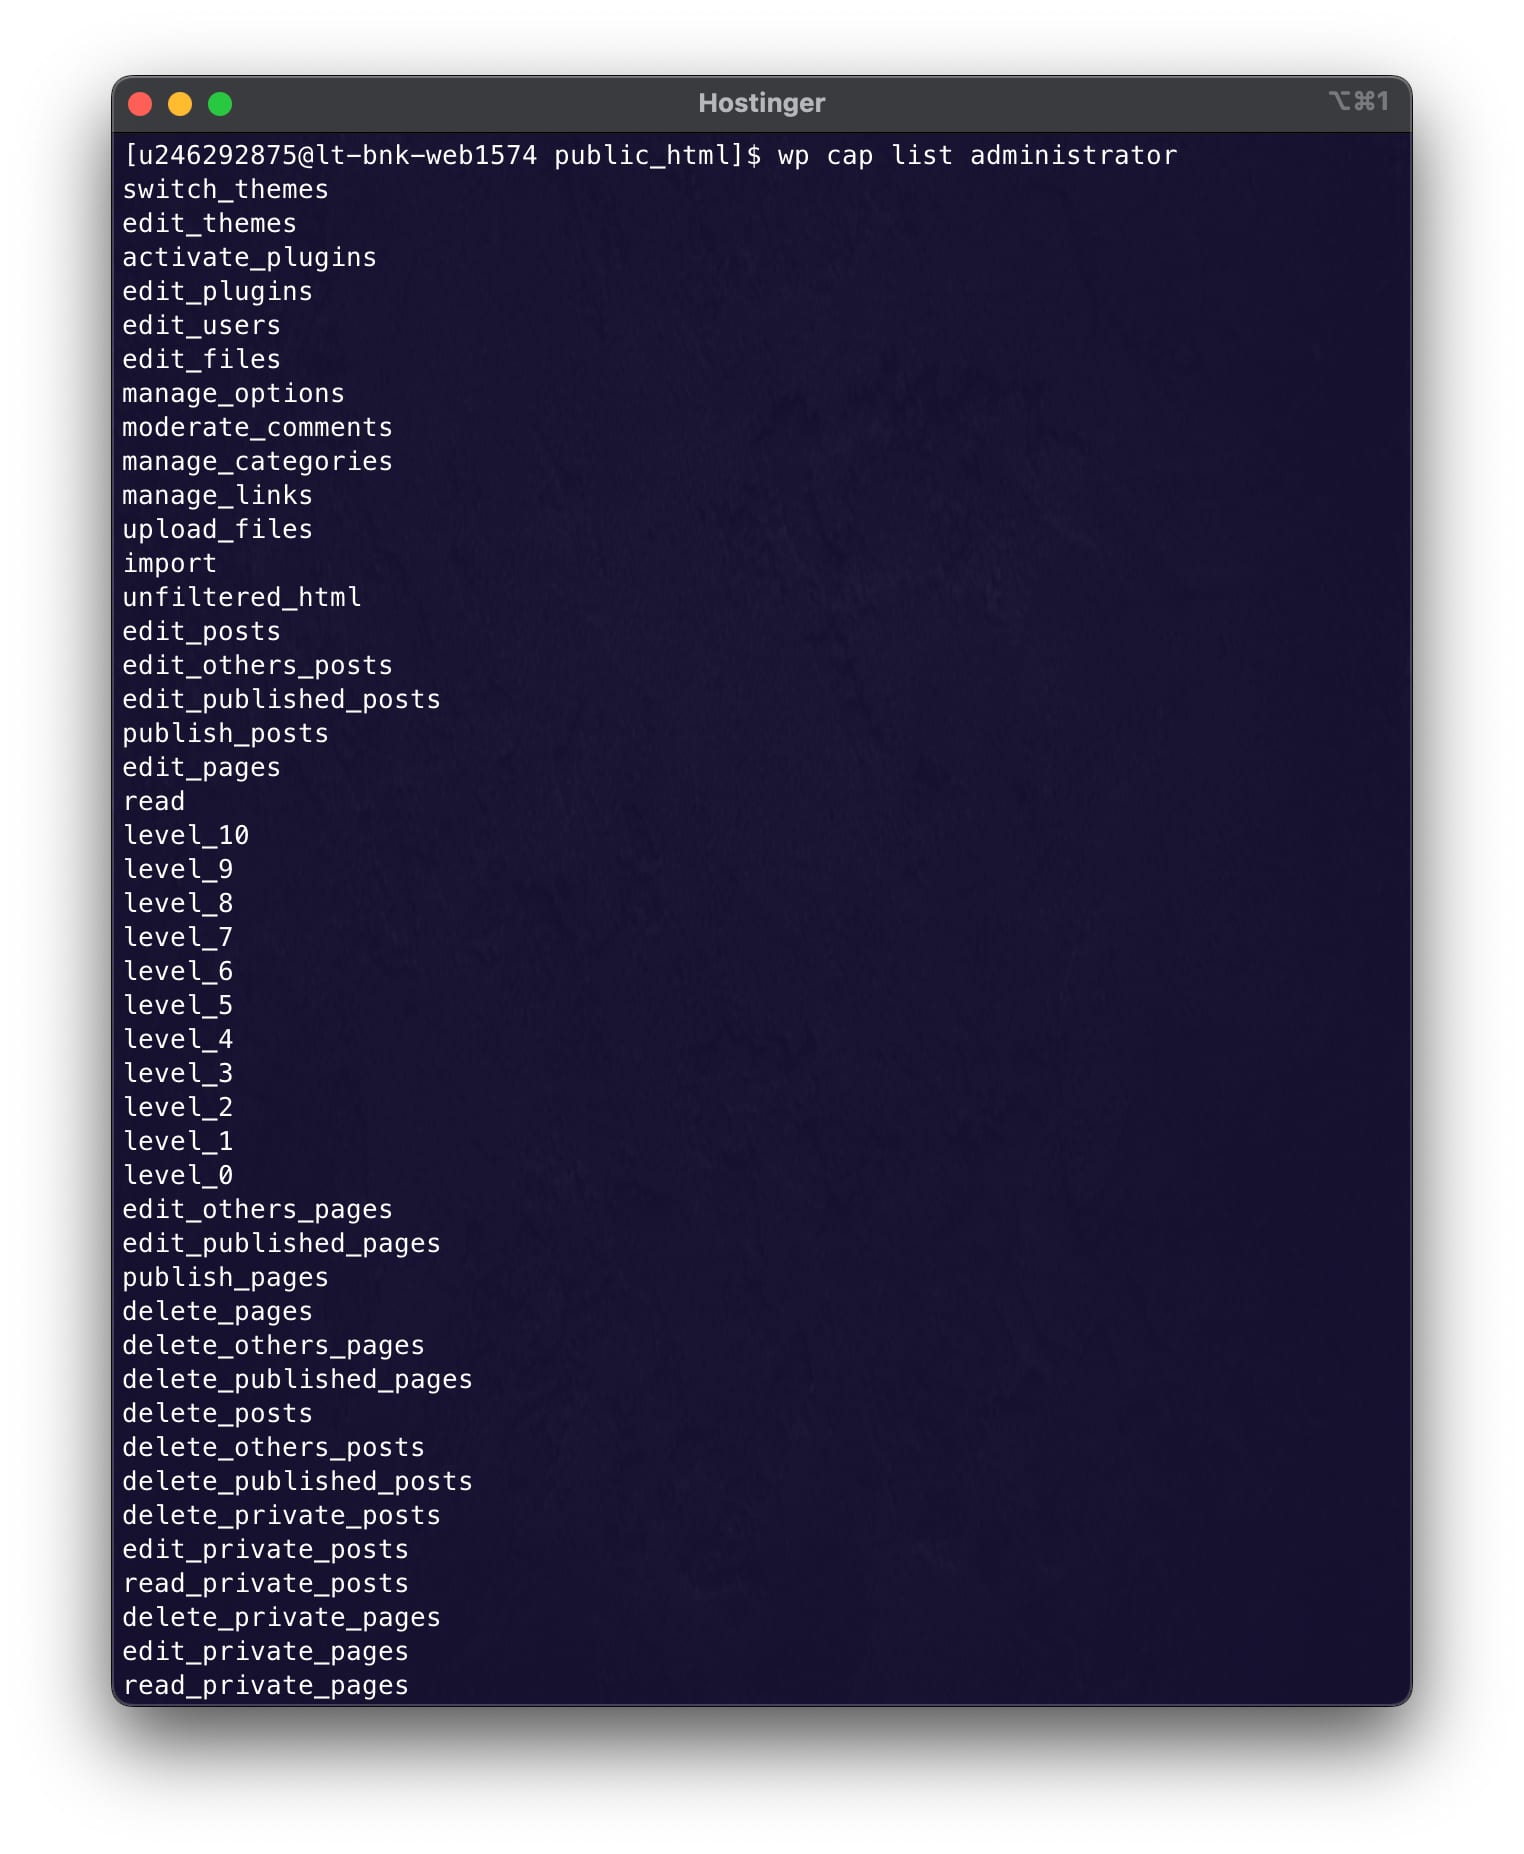Select the activate_plugins output line
1524x1854 pixels.
[249, 258]
